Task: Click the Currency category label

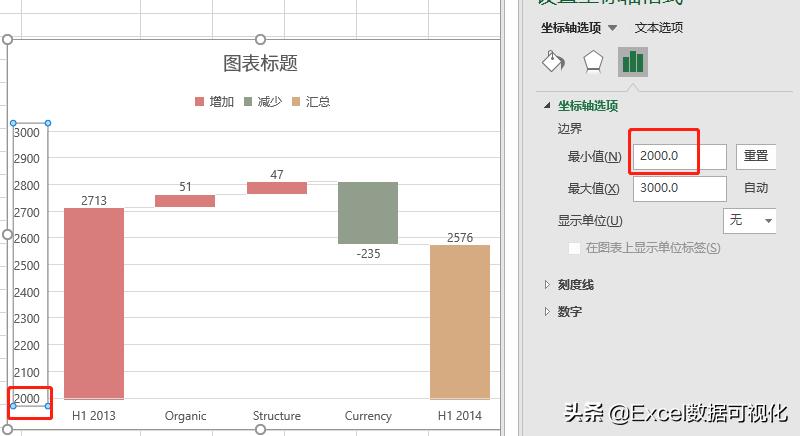Action: 368,416
